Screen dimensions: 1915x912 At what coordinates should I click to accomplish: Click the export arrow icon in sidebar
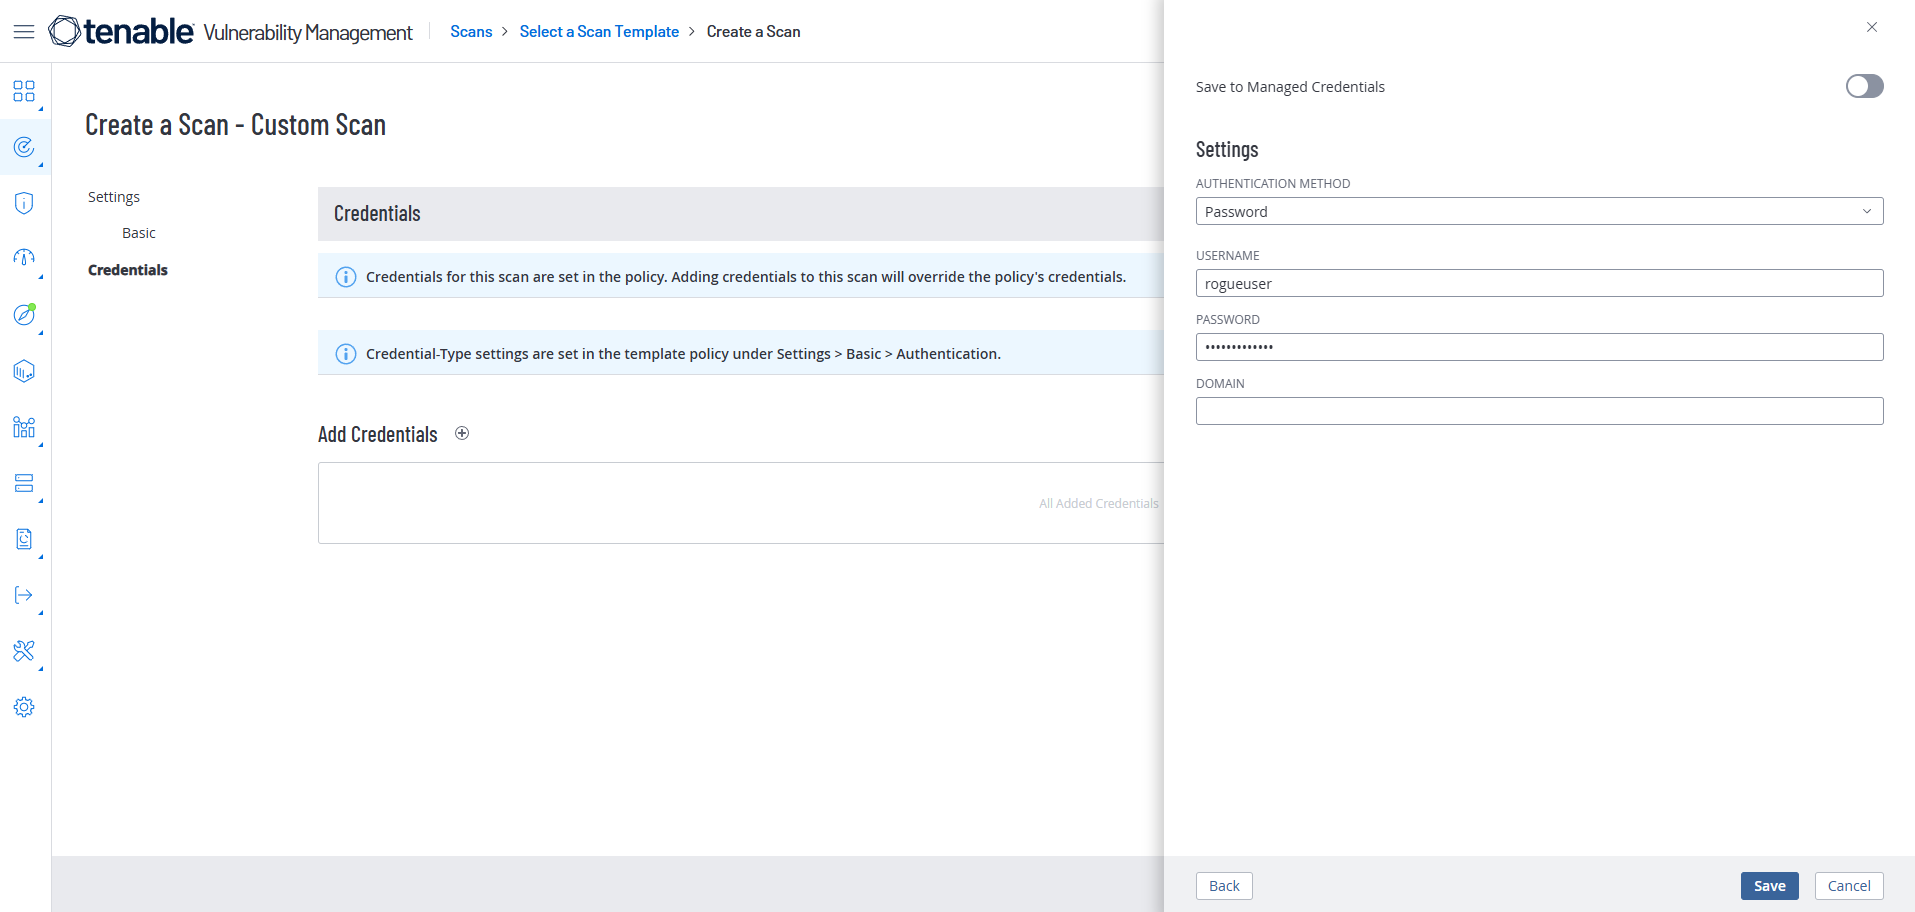tap(24, 595)
